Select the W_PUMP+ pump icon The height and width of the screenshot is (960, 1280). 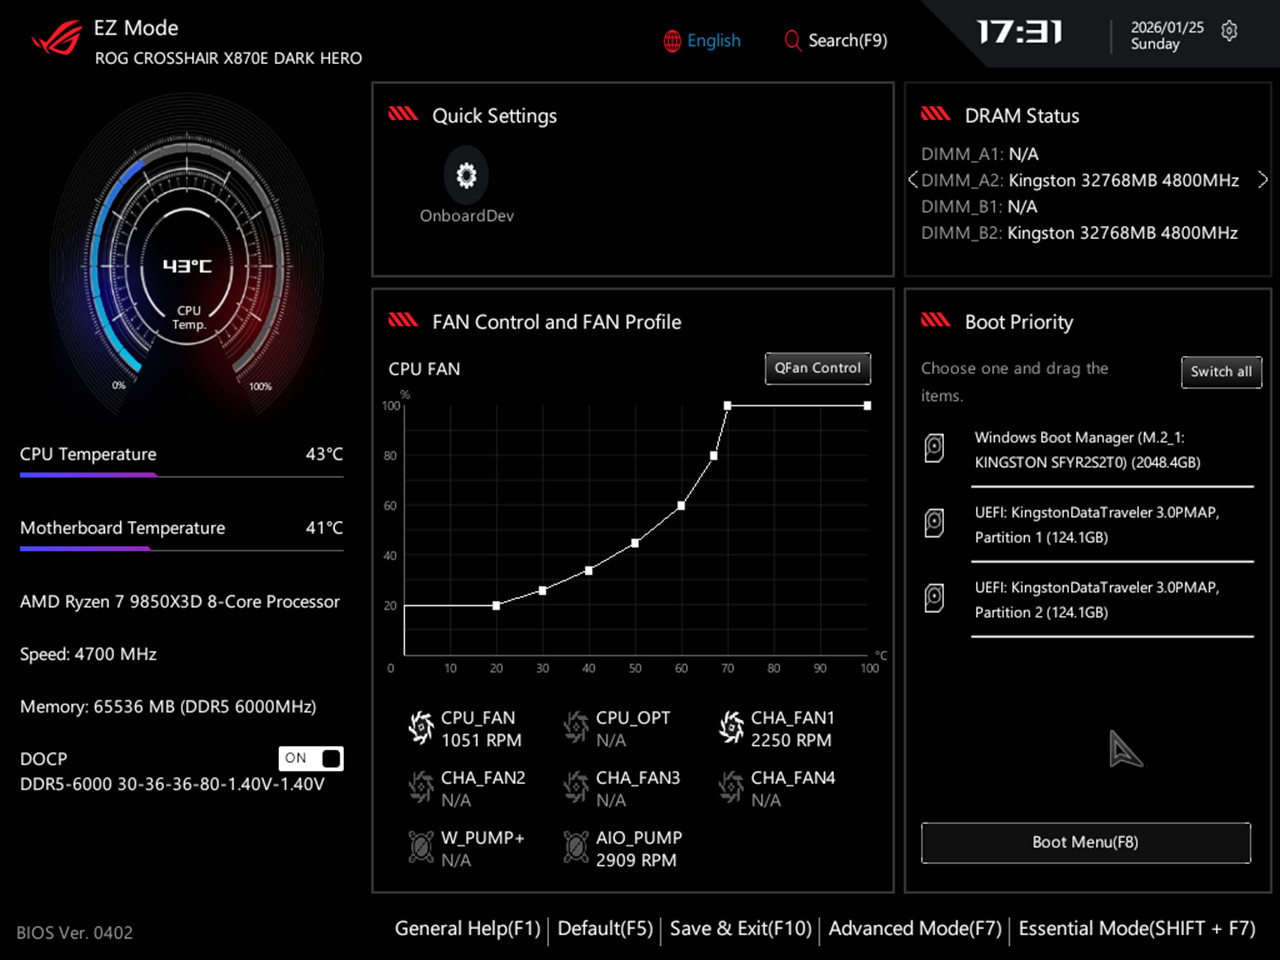coord(421,848)
